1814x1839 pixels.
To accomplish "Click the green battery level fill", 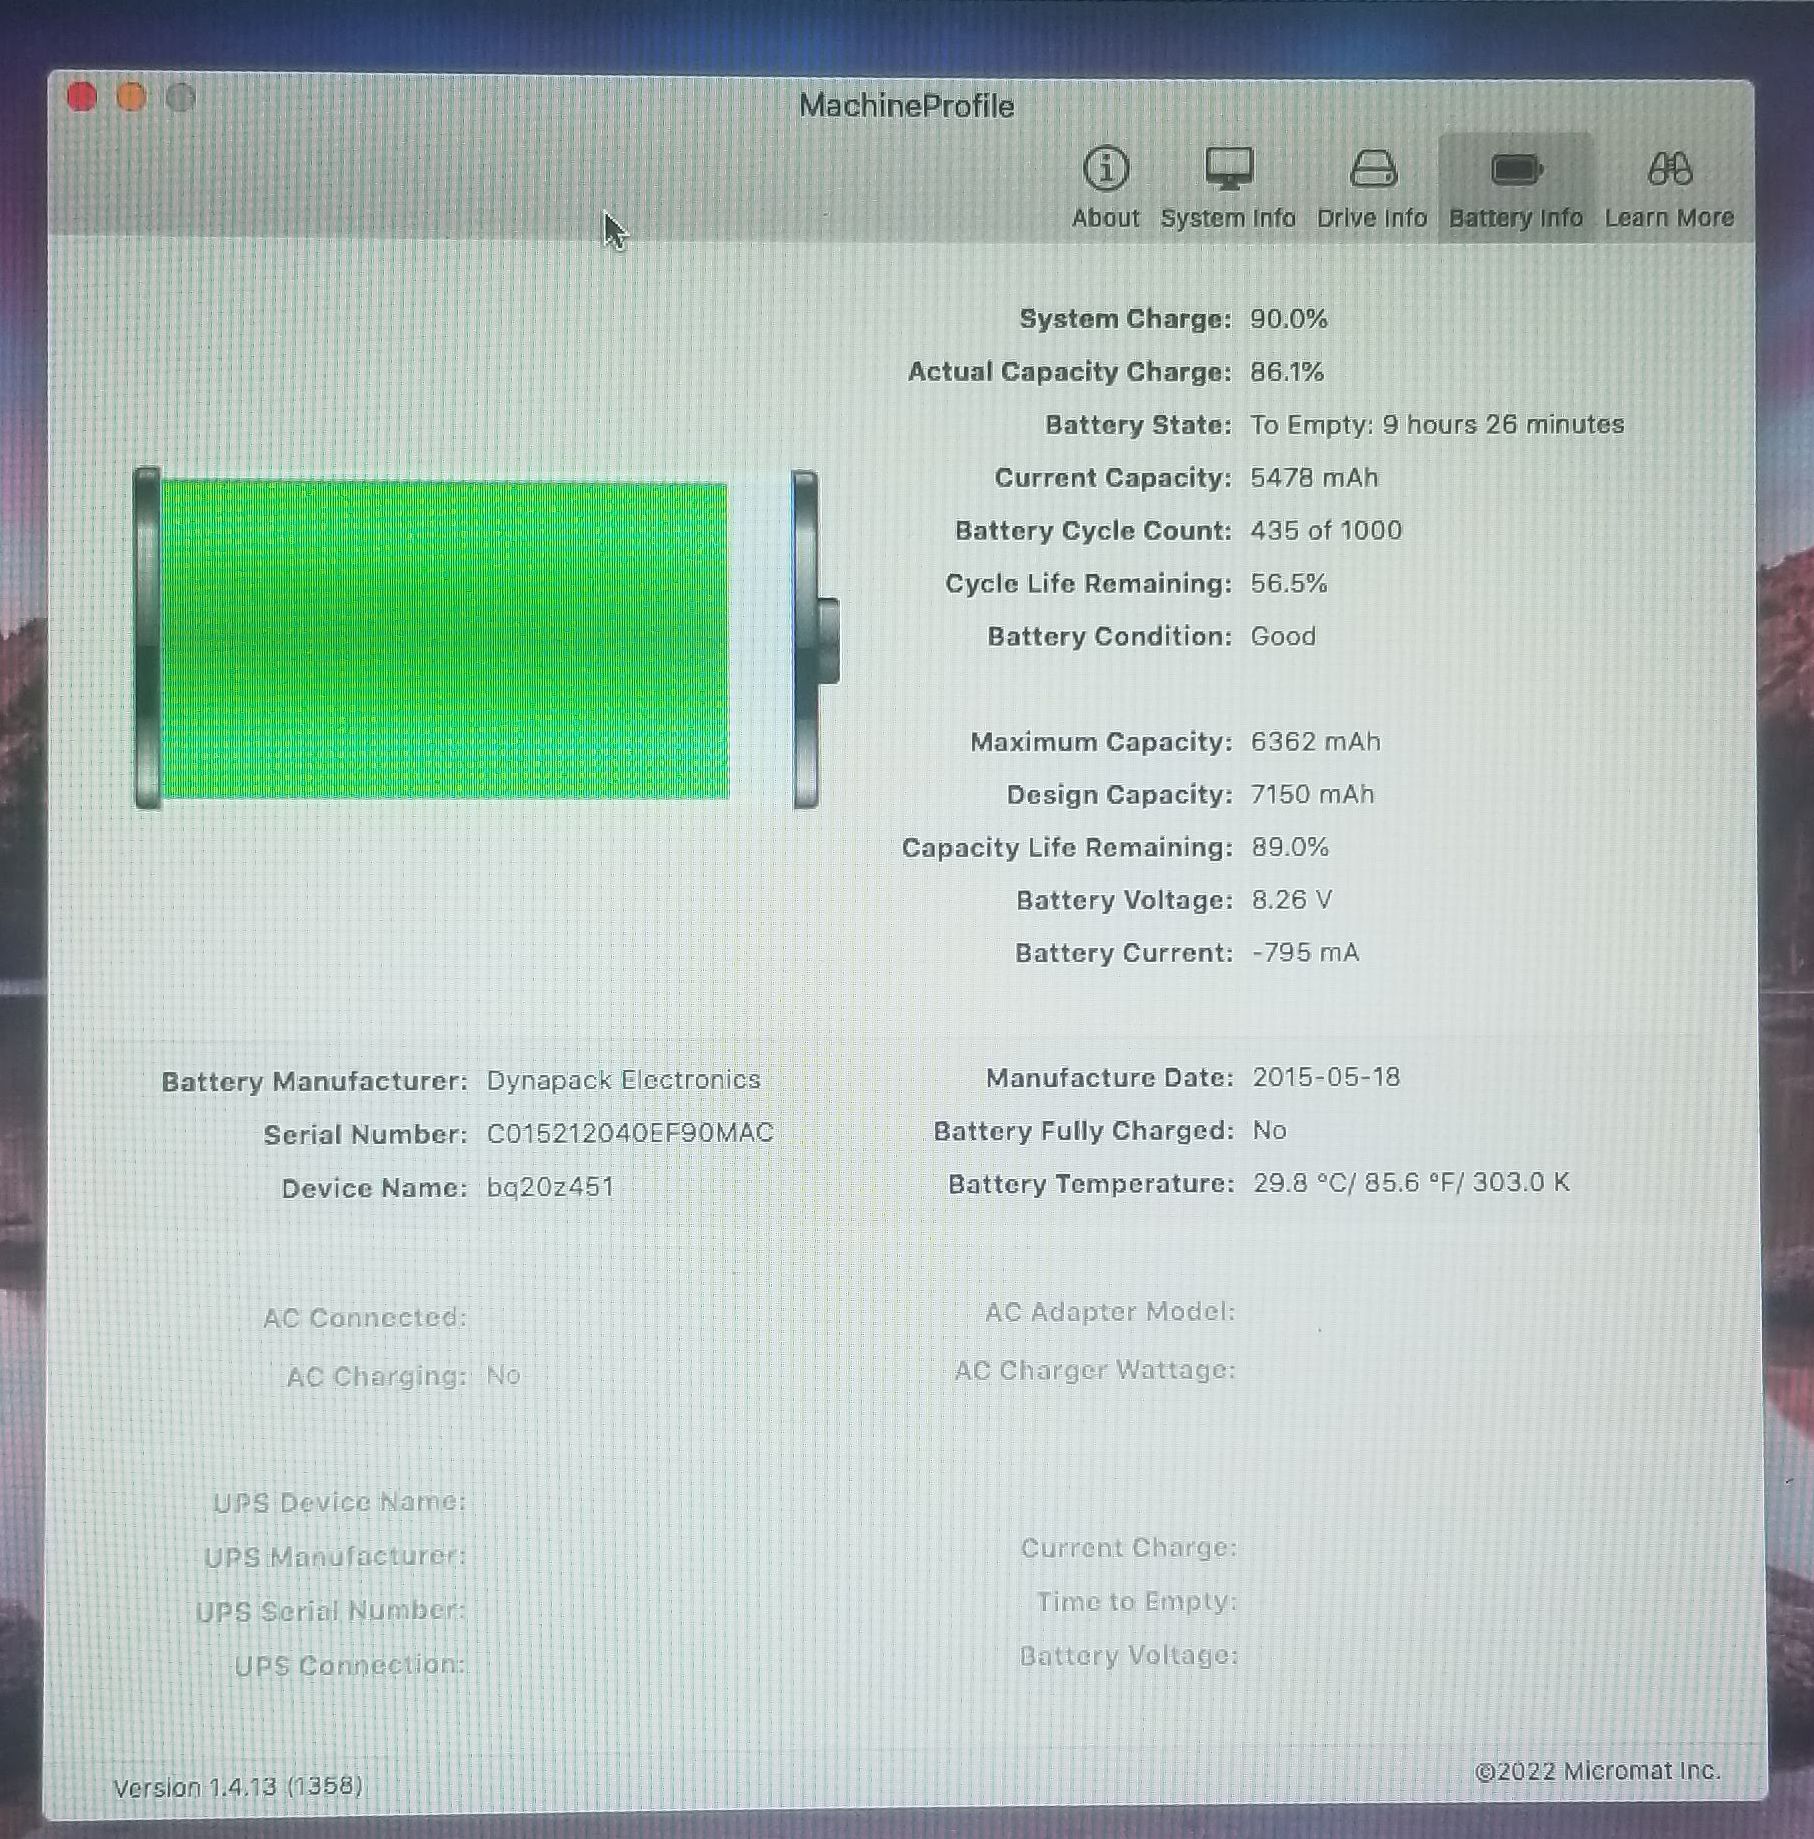I will pyautogui.click(x=445, y=640).
